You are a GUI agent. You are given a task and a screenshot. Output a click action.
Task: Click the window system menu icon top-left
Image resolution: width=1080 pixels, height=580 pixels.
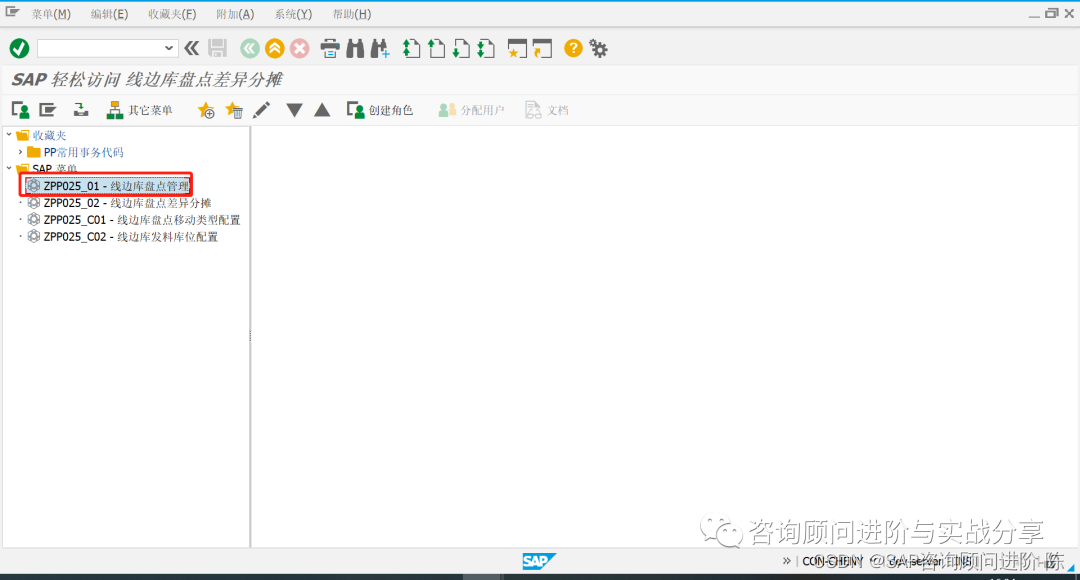[12, 12]
